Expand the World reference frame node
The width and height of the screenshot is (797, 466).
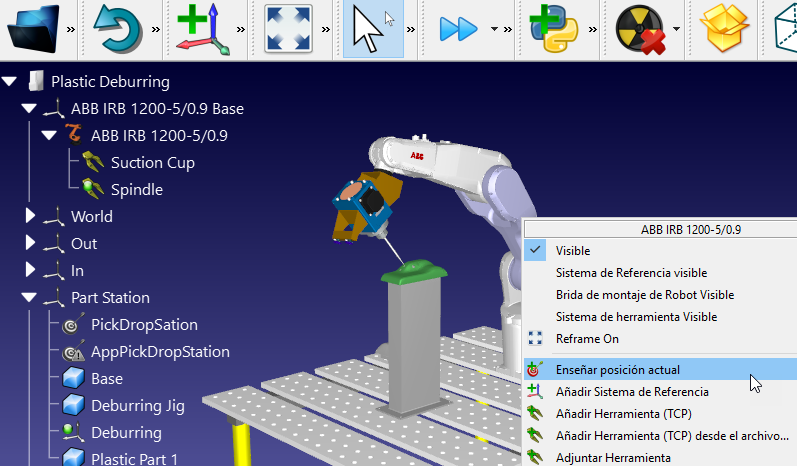[x=29, y=216]
